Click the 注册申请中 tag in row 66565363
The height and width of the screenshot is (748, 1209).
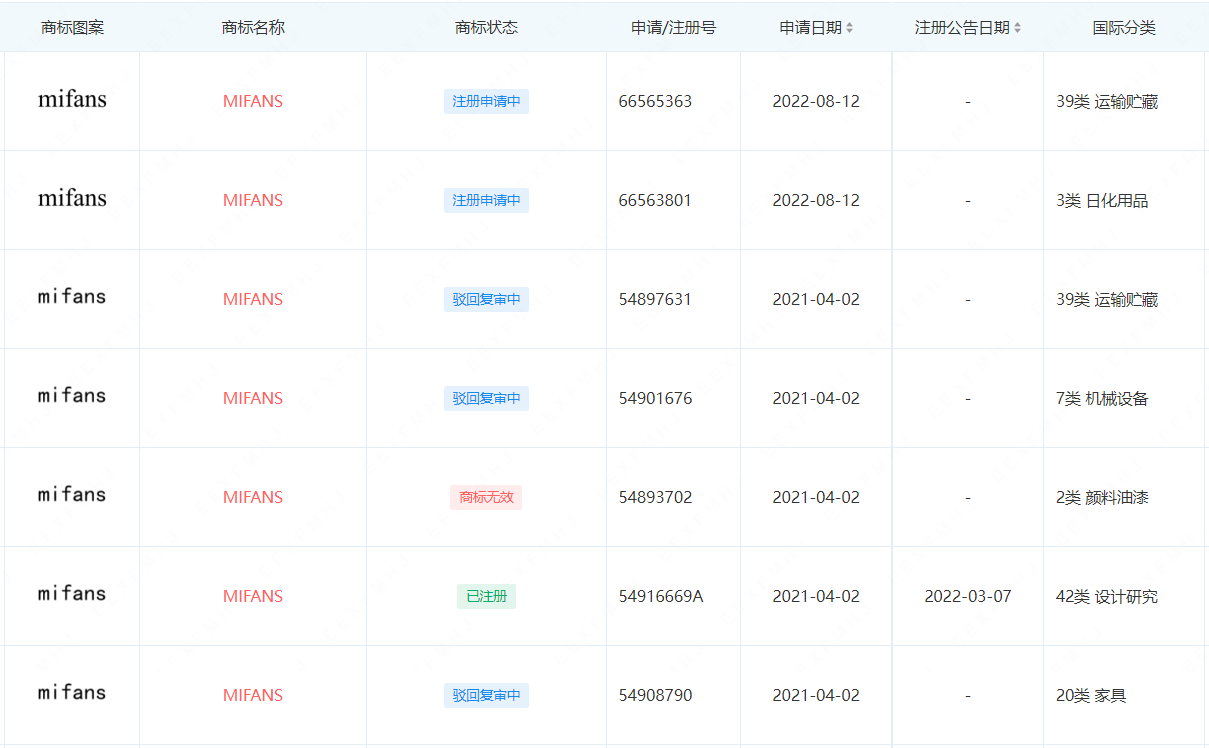(x=486, y=101)
